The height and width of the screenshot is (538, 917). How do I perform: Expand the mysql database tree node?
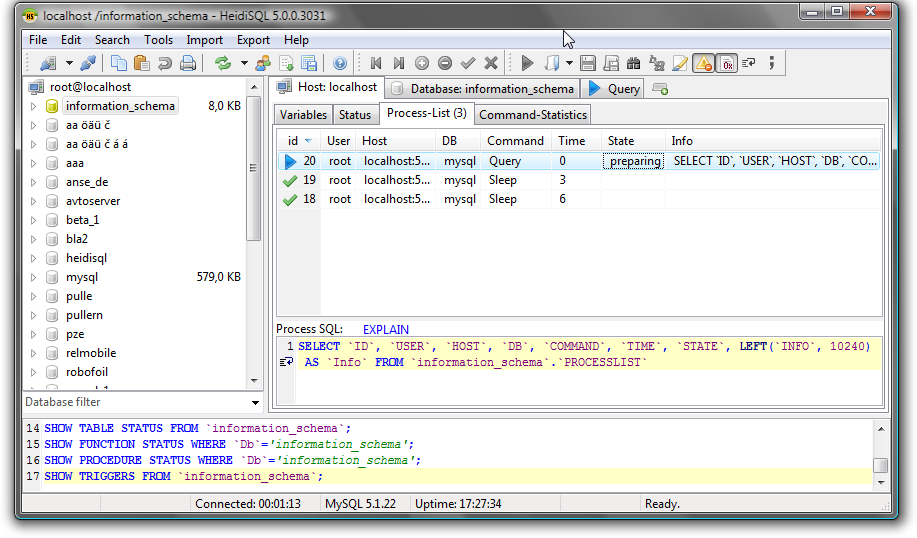[33, 277]
